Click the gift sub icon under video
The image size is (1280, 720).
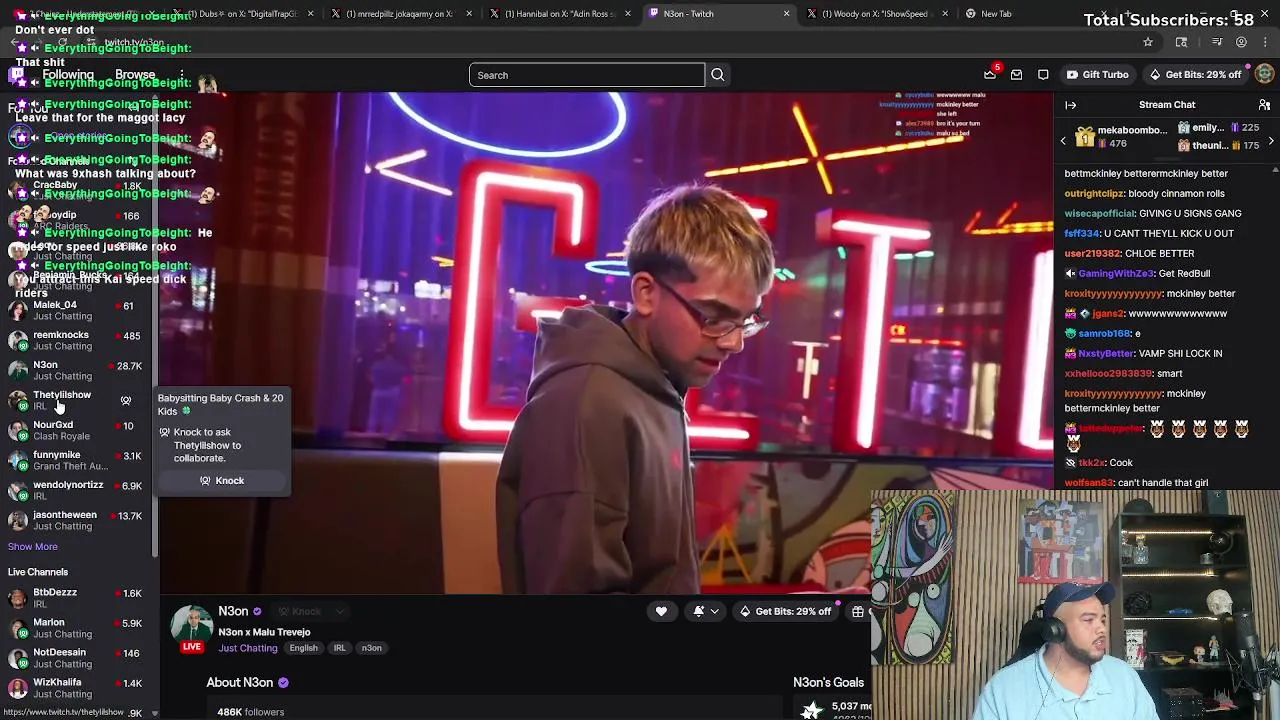pyautogui.click(x=857, y=611)
